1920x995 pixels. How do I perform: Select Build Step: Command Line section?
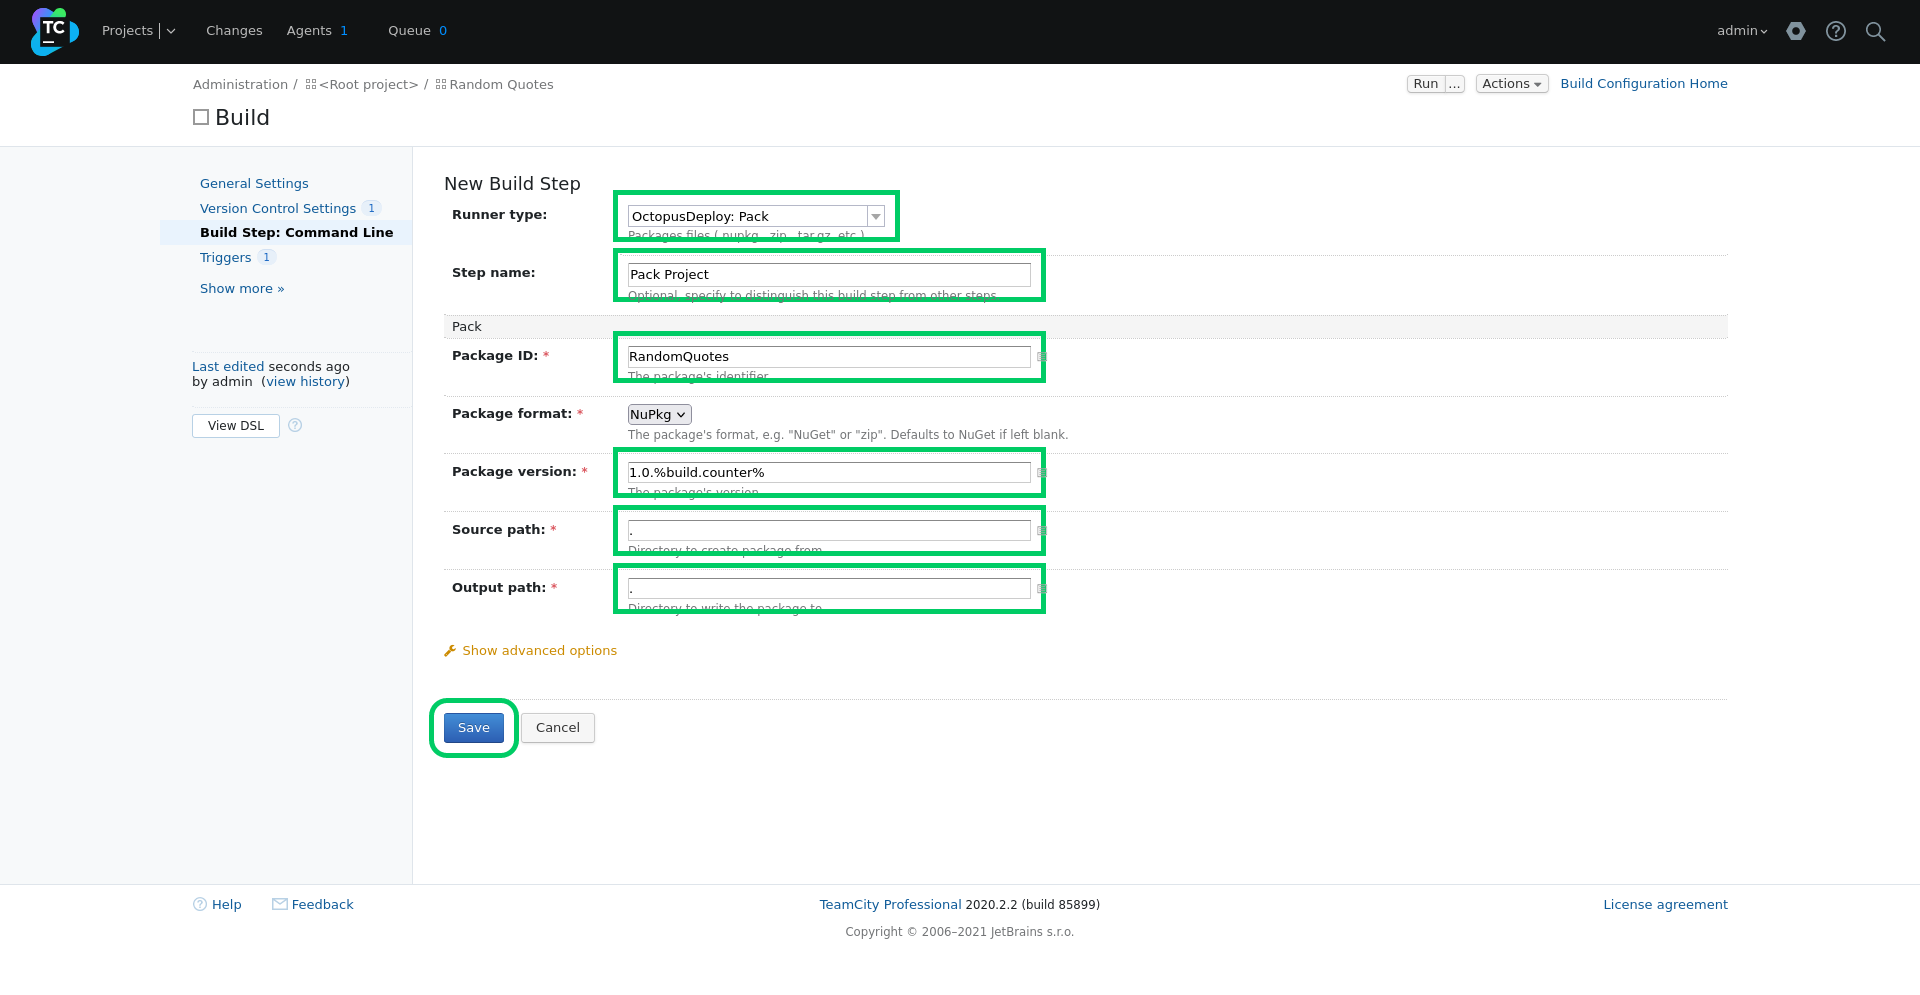click(x=296, y=232)
